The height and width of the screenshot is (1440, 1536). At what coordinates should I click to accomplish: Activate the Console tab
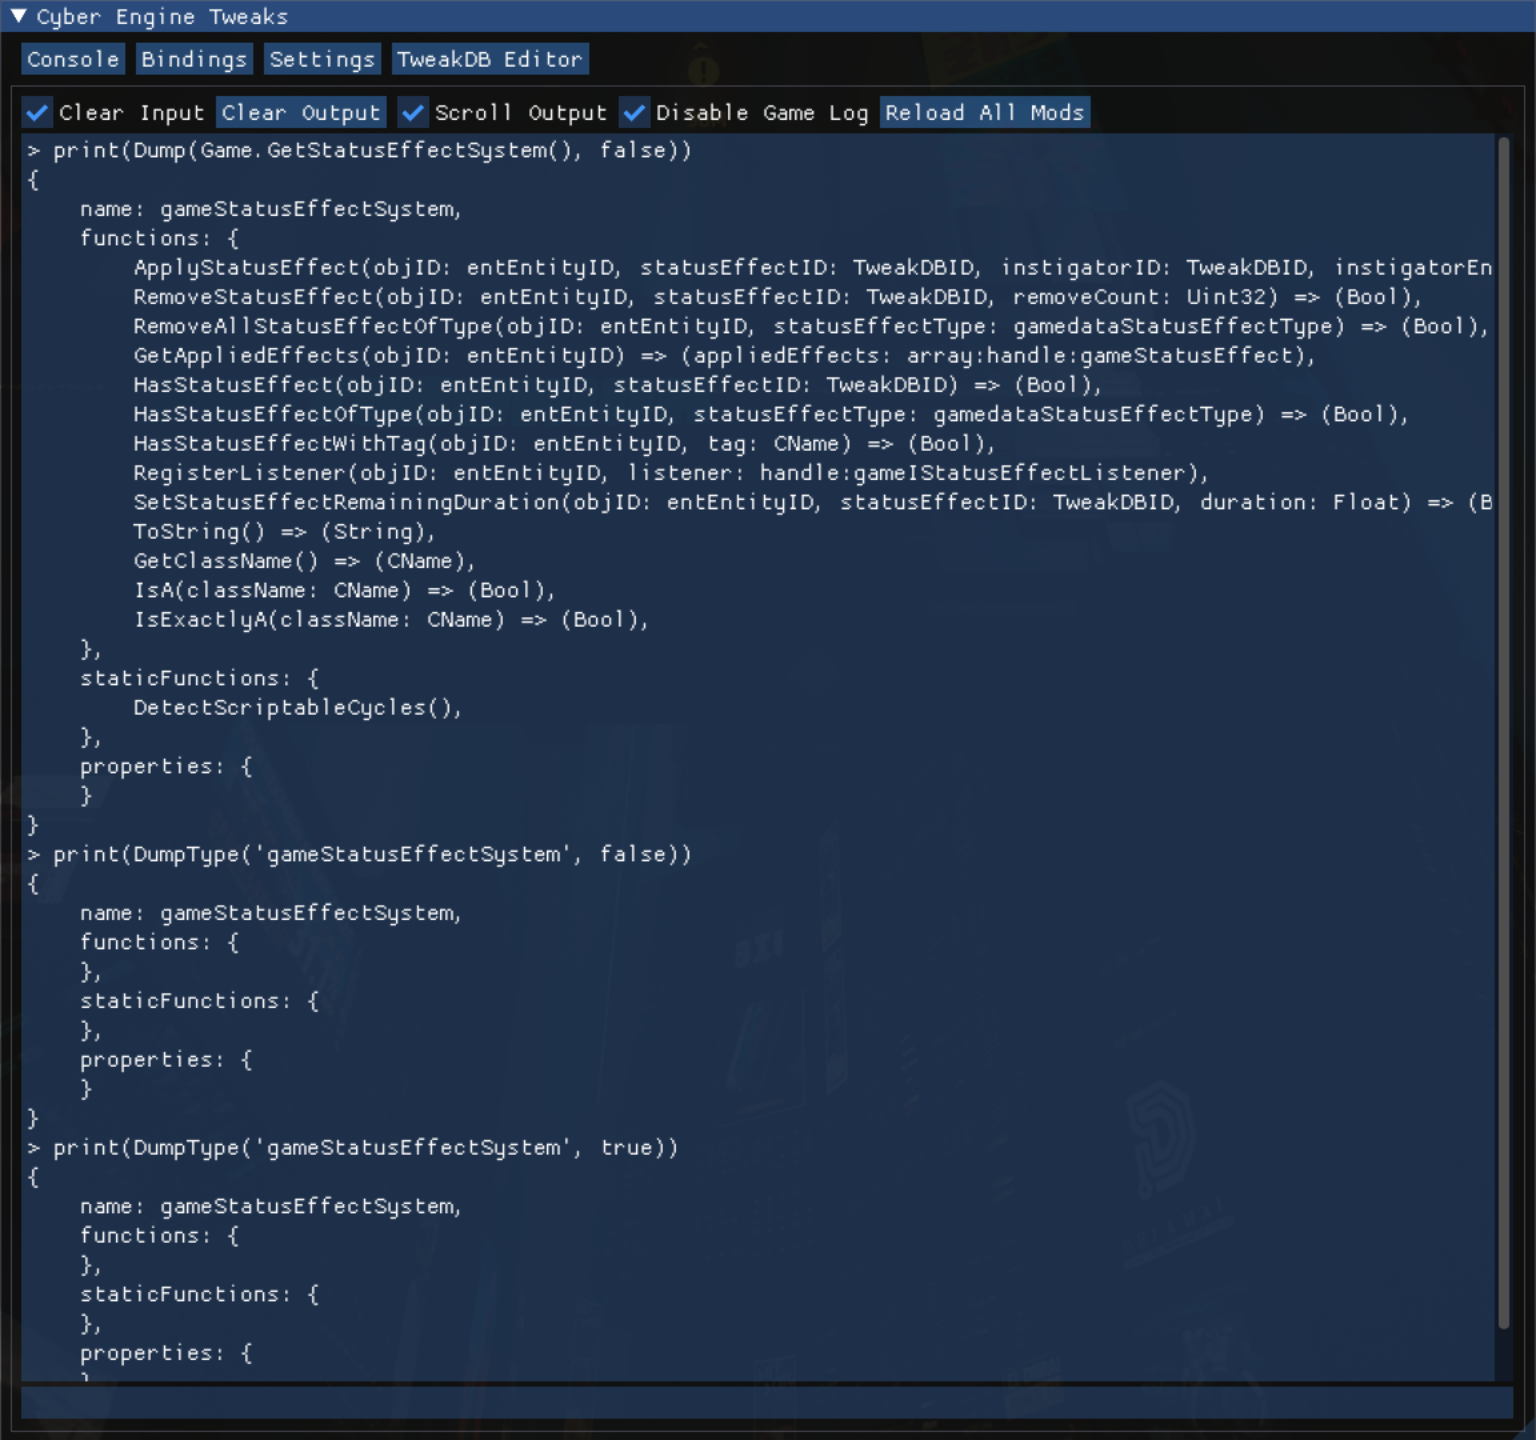click(72, 58)
